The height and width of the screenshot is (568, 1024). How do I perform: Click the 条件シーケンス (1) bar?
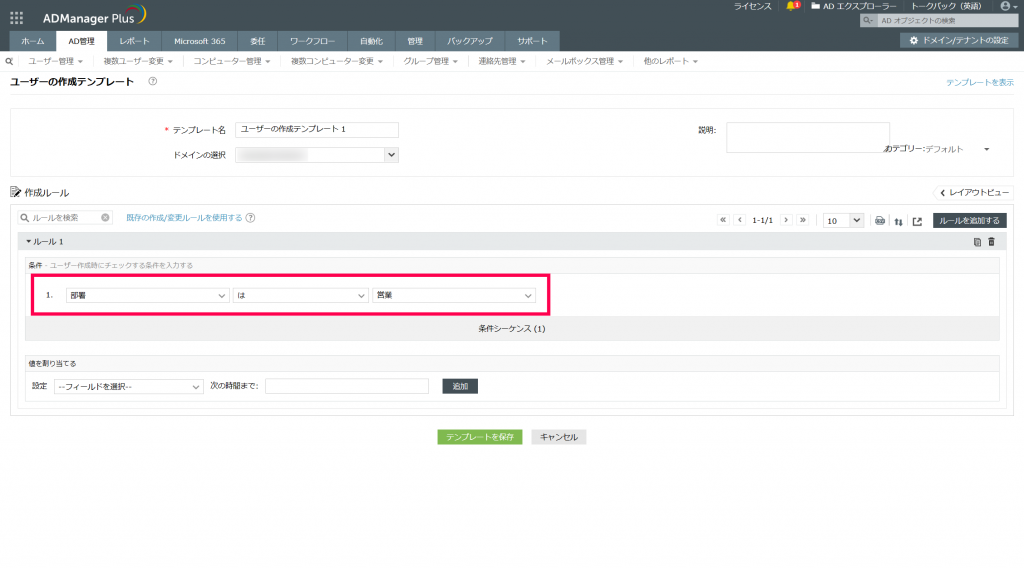tap(512, 328)
